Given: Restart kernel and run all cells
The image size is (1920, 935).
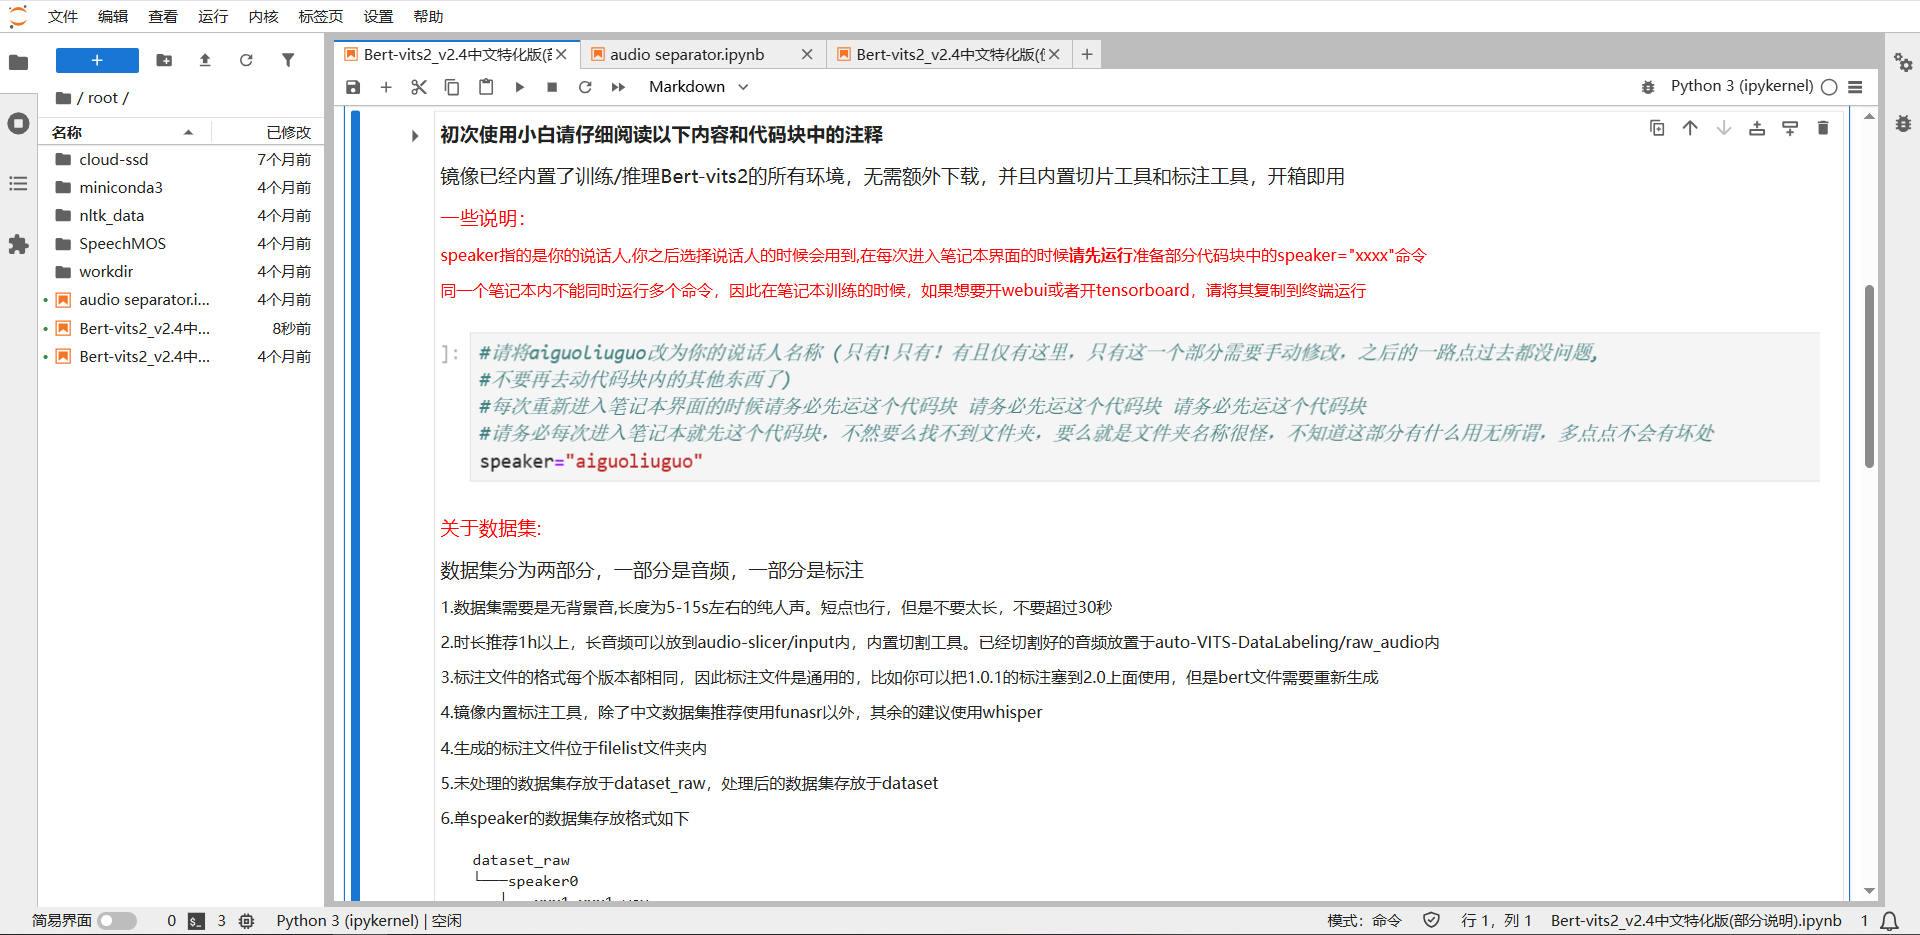Looking at the screenshot, I should pos(618,87).
